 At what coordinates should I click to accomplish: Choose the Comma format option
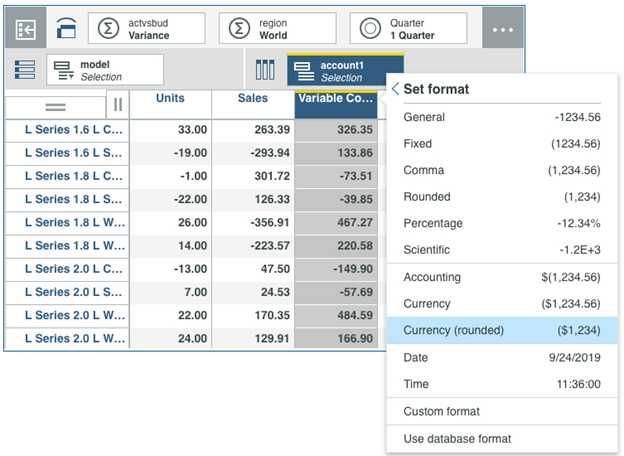(502, 170)
